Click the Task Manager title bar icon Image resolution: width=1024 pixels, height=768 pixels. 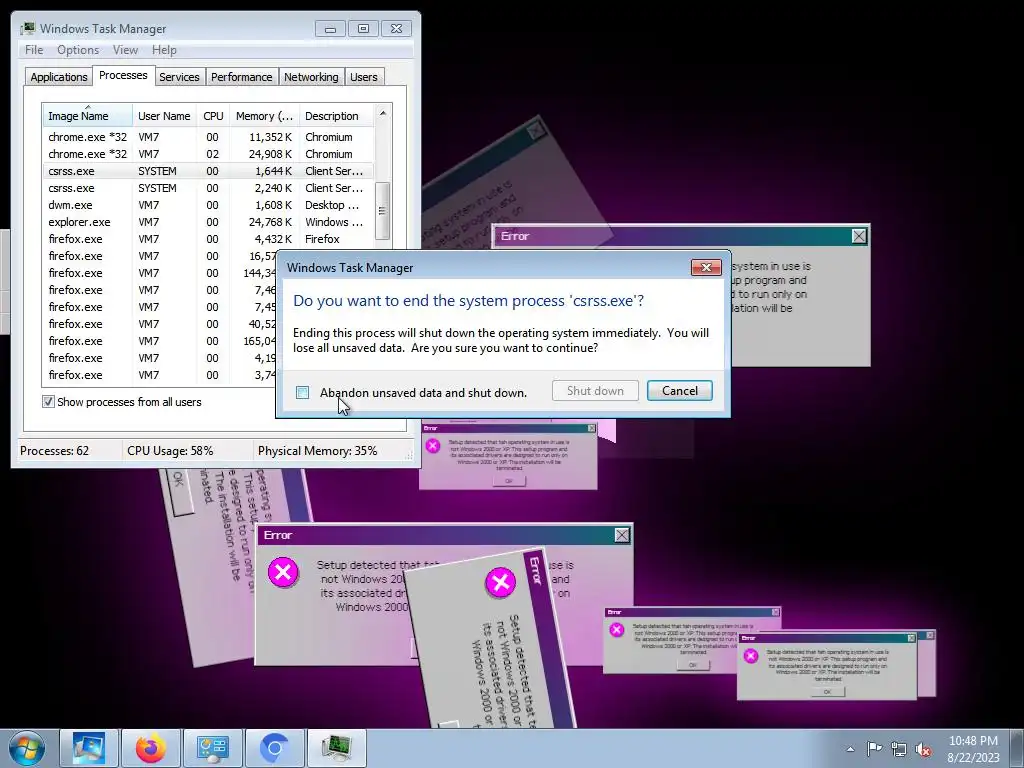point(27,29)
